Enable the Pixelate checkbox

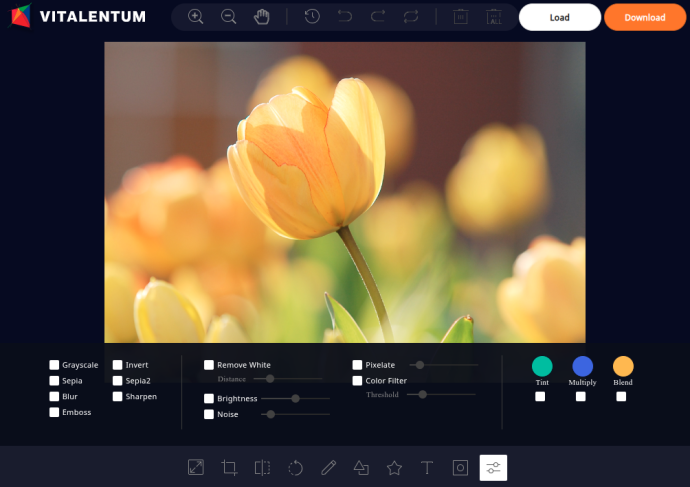coord(357,365)
